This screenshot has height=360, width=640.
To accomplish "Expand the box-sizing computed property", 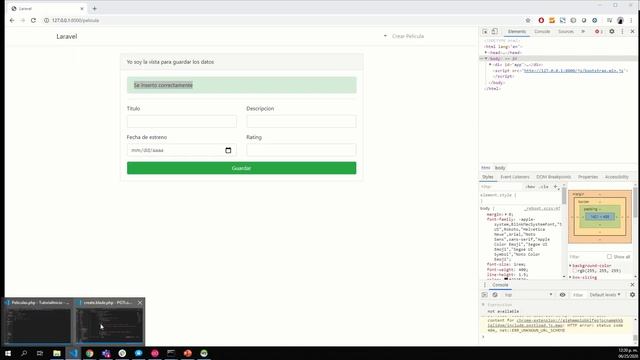I will [x=571, y=277].
